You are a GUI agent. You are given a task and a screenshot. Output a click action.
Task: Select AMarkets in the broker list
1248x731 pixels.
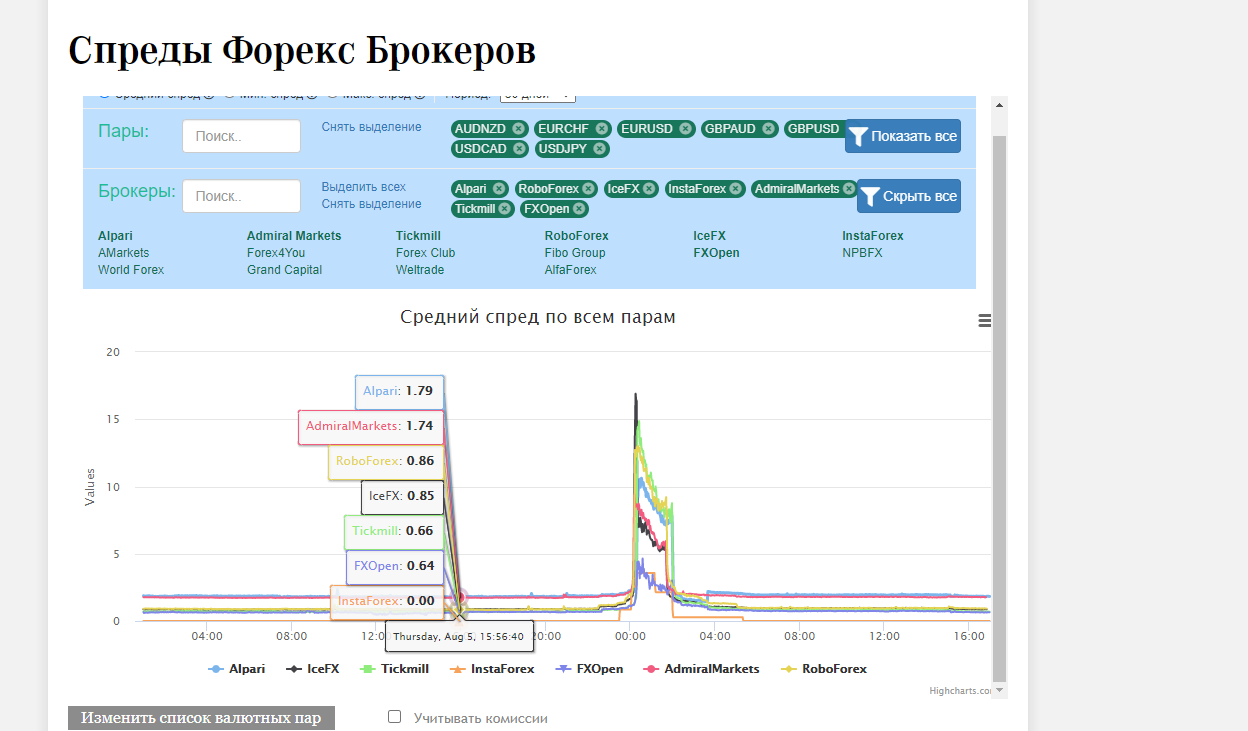[x=123, y=253]
